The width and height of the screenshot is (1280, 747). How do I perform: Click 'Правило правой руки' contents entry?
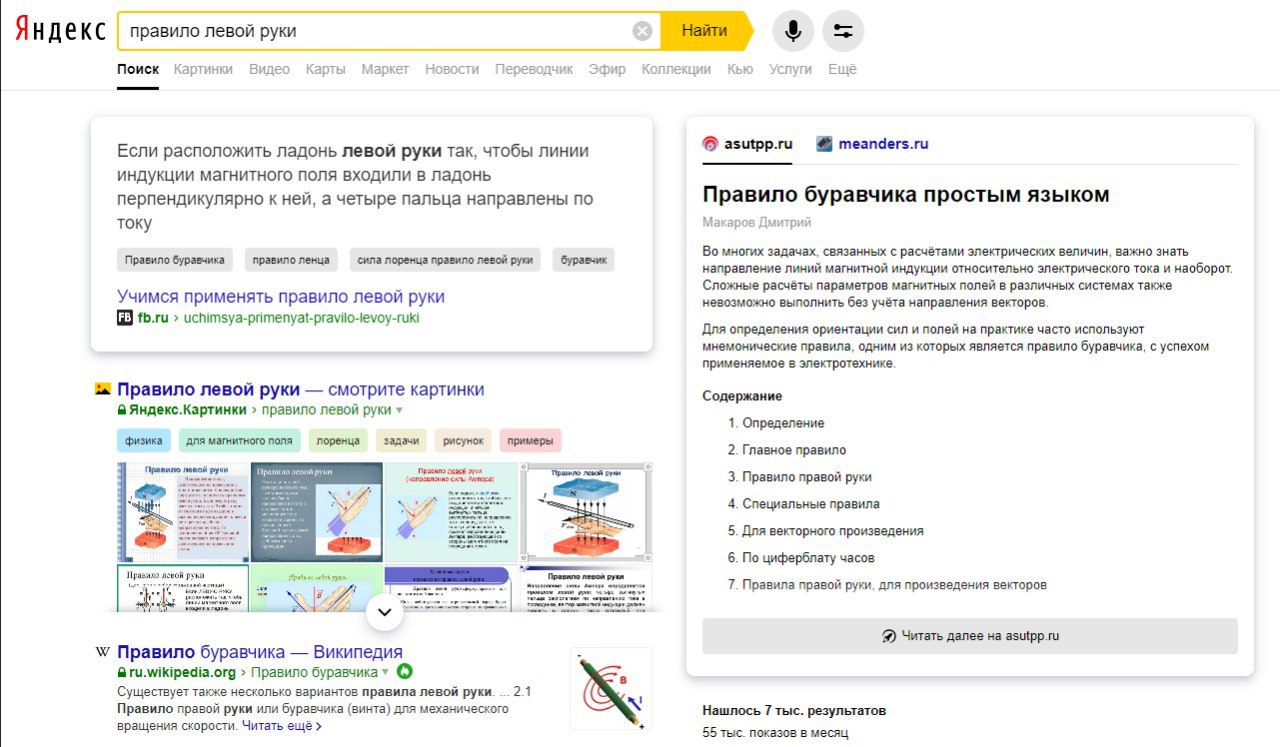pos(807,477)
